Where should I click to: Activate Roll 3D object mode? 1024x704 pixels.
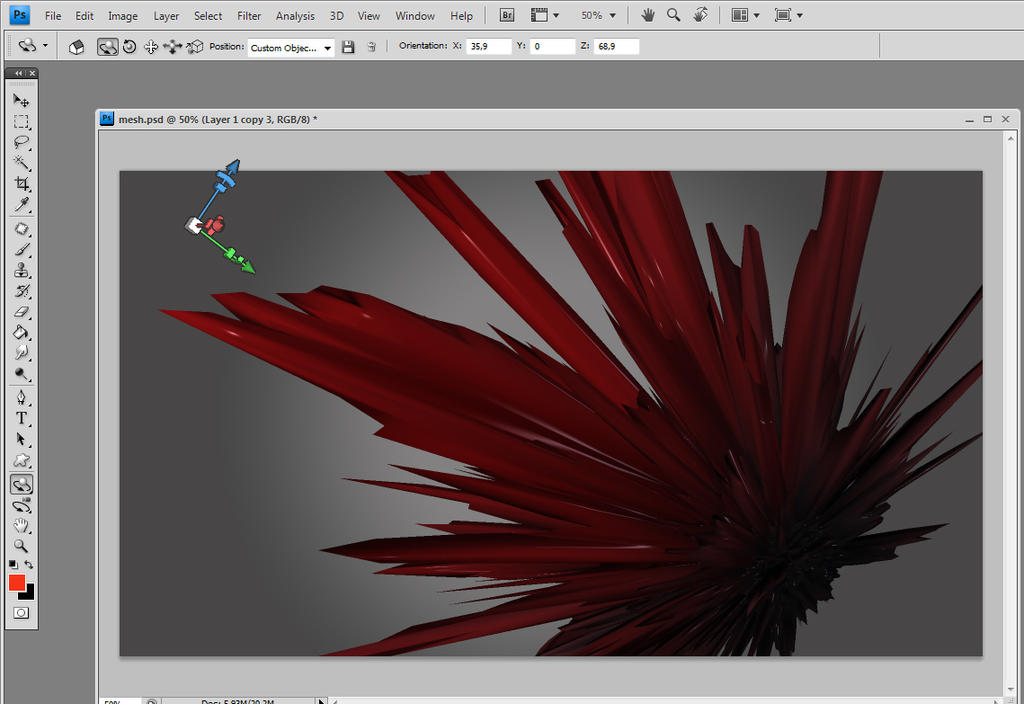pos(129,47)
